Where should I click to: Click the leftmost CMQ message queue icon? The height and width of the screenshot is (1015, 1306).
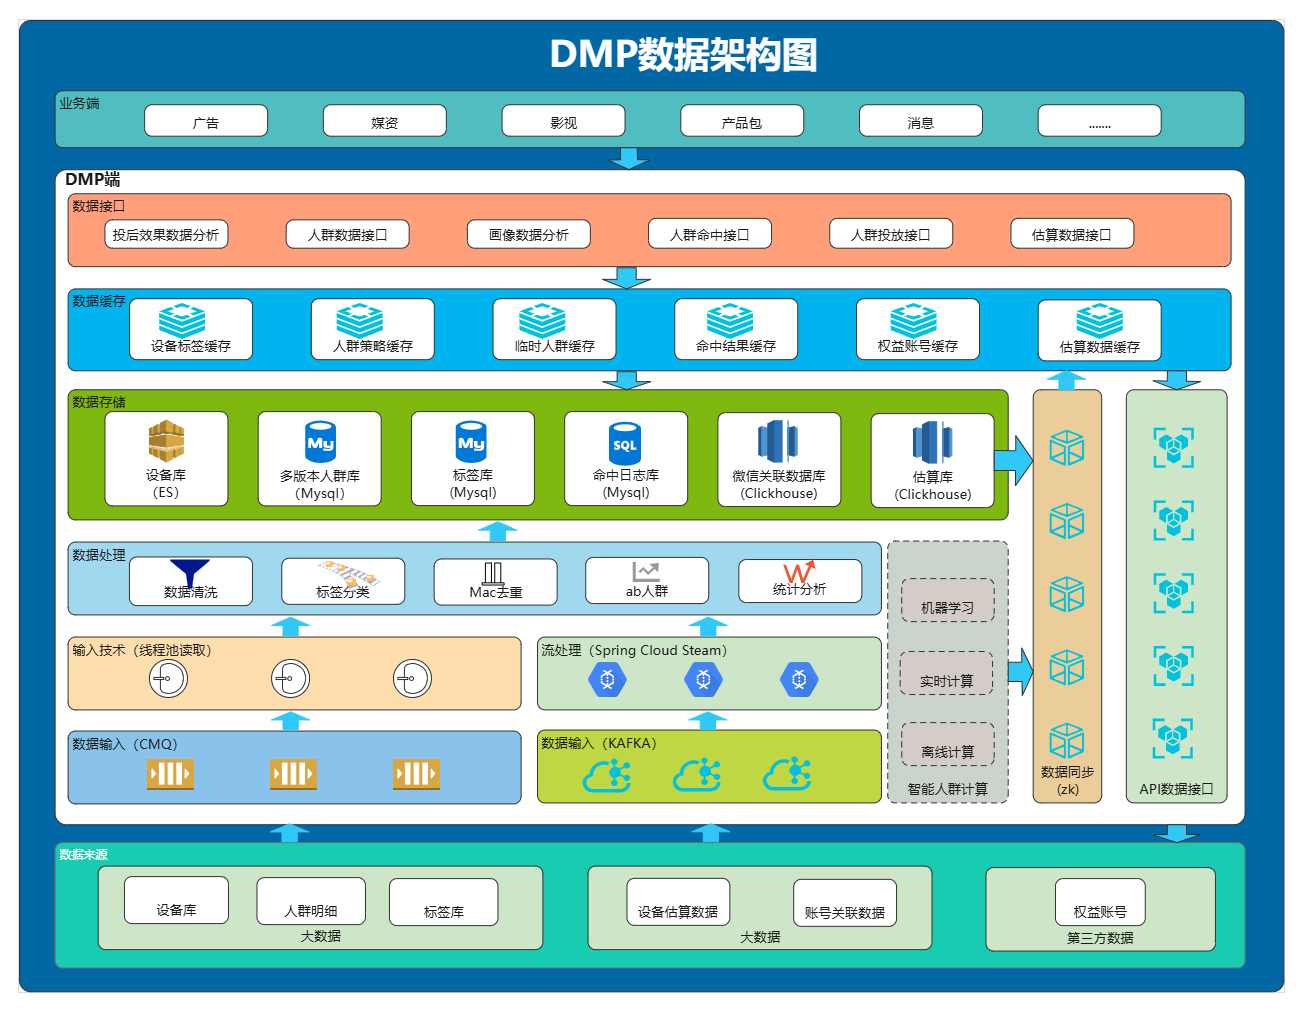coord(170,773)
